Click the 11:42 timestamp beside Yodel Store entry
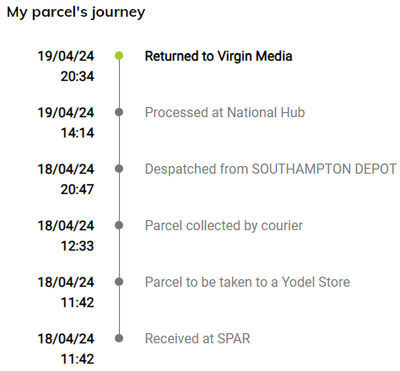Screen dimensions: 400x371 click(77, 303)
